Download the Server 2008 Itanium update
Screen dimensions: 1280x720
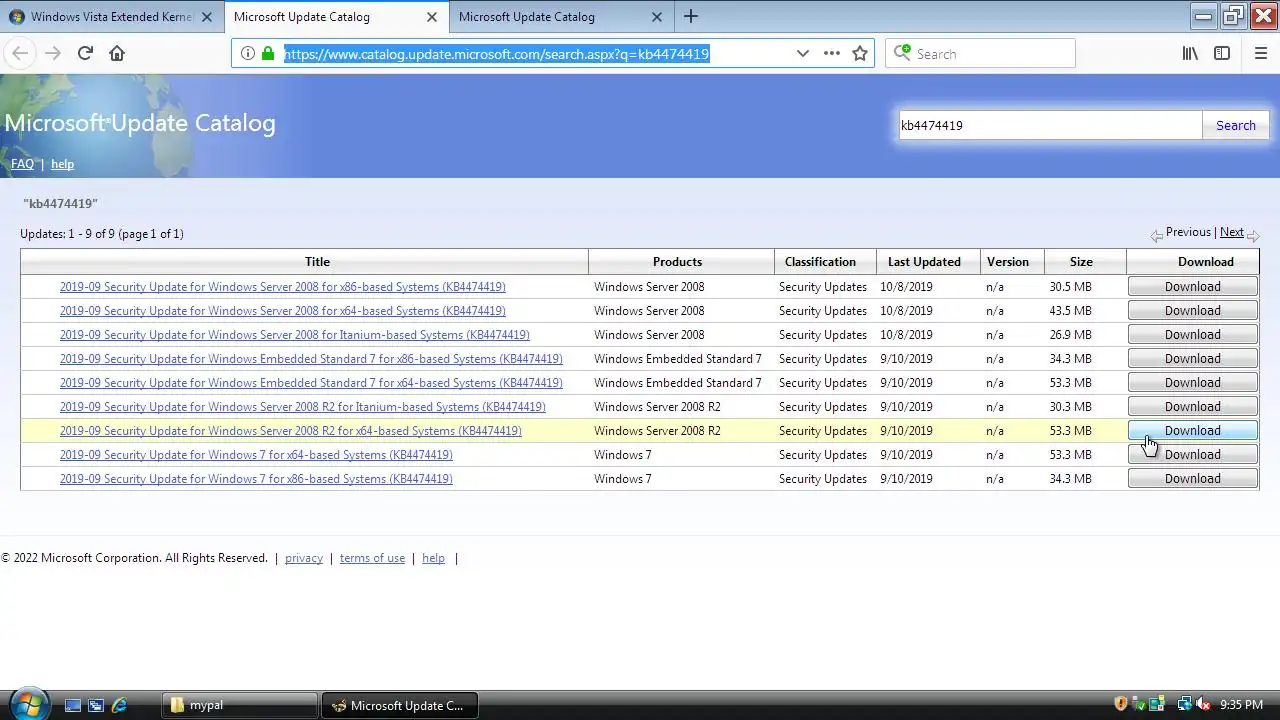(x=1192, y=335)
